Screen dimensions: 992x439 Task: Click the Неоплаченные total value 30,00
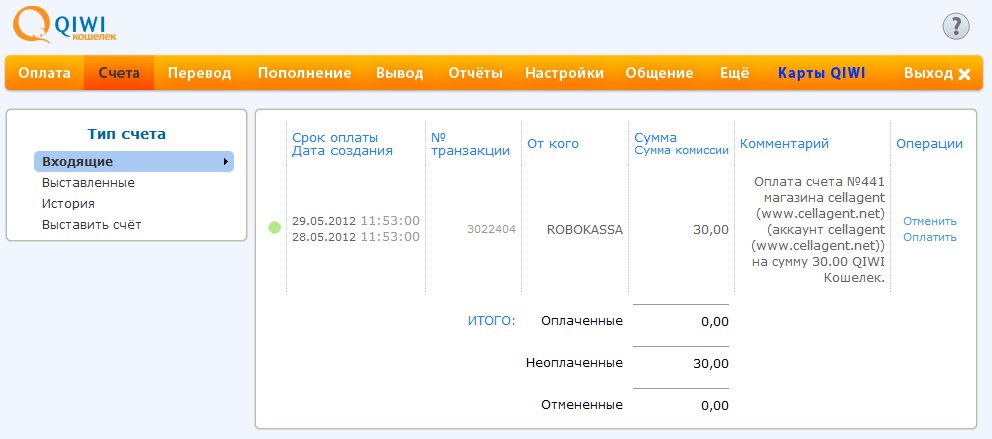711,364
